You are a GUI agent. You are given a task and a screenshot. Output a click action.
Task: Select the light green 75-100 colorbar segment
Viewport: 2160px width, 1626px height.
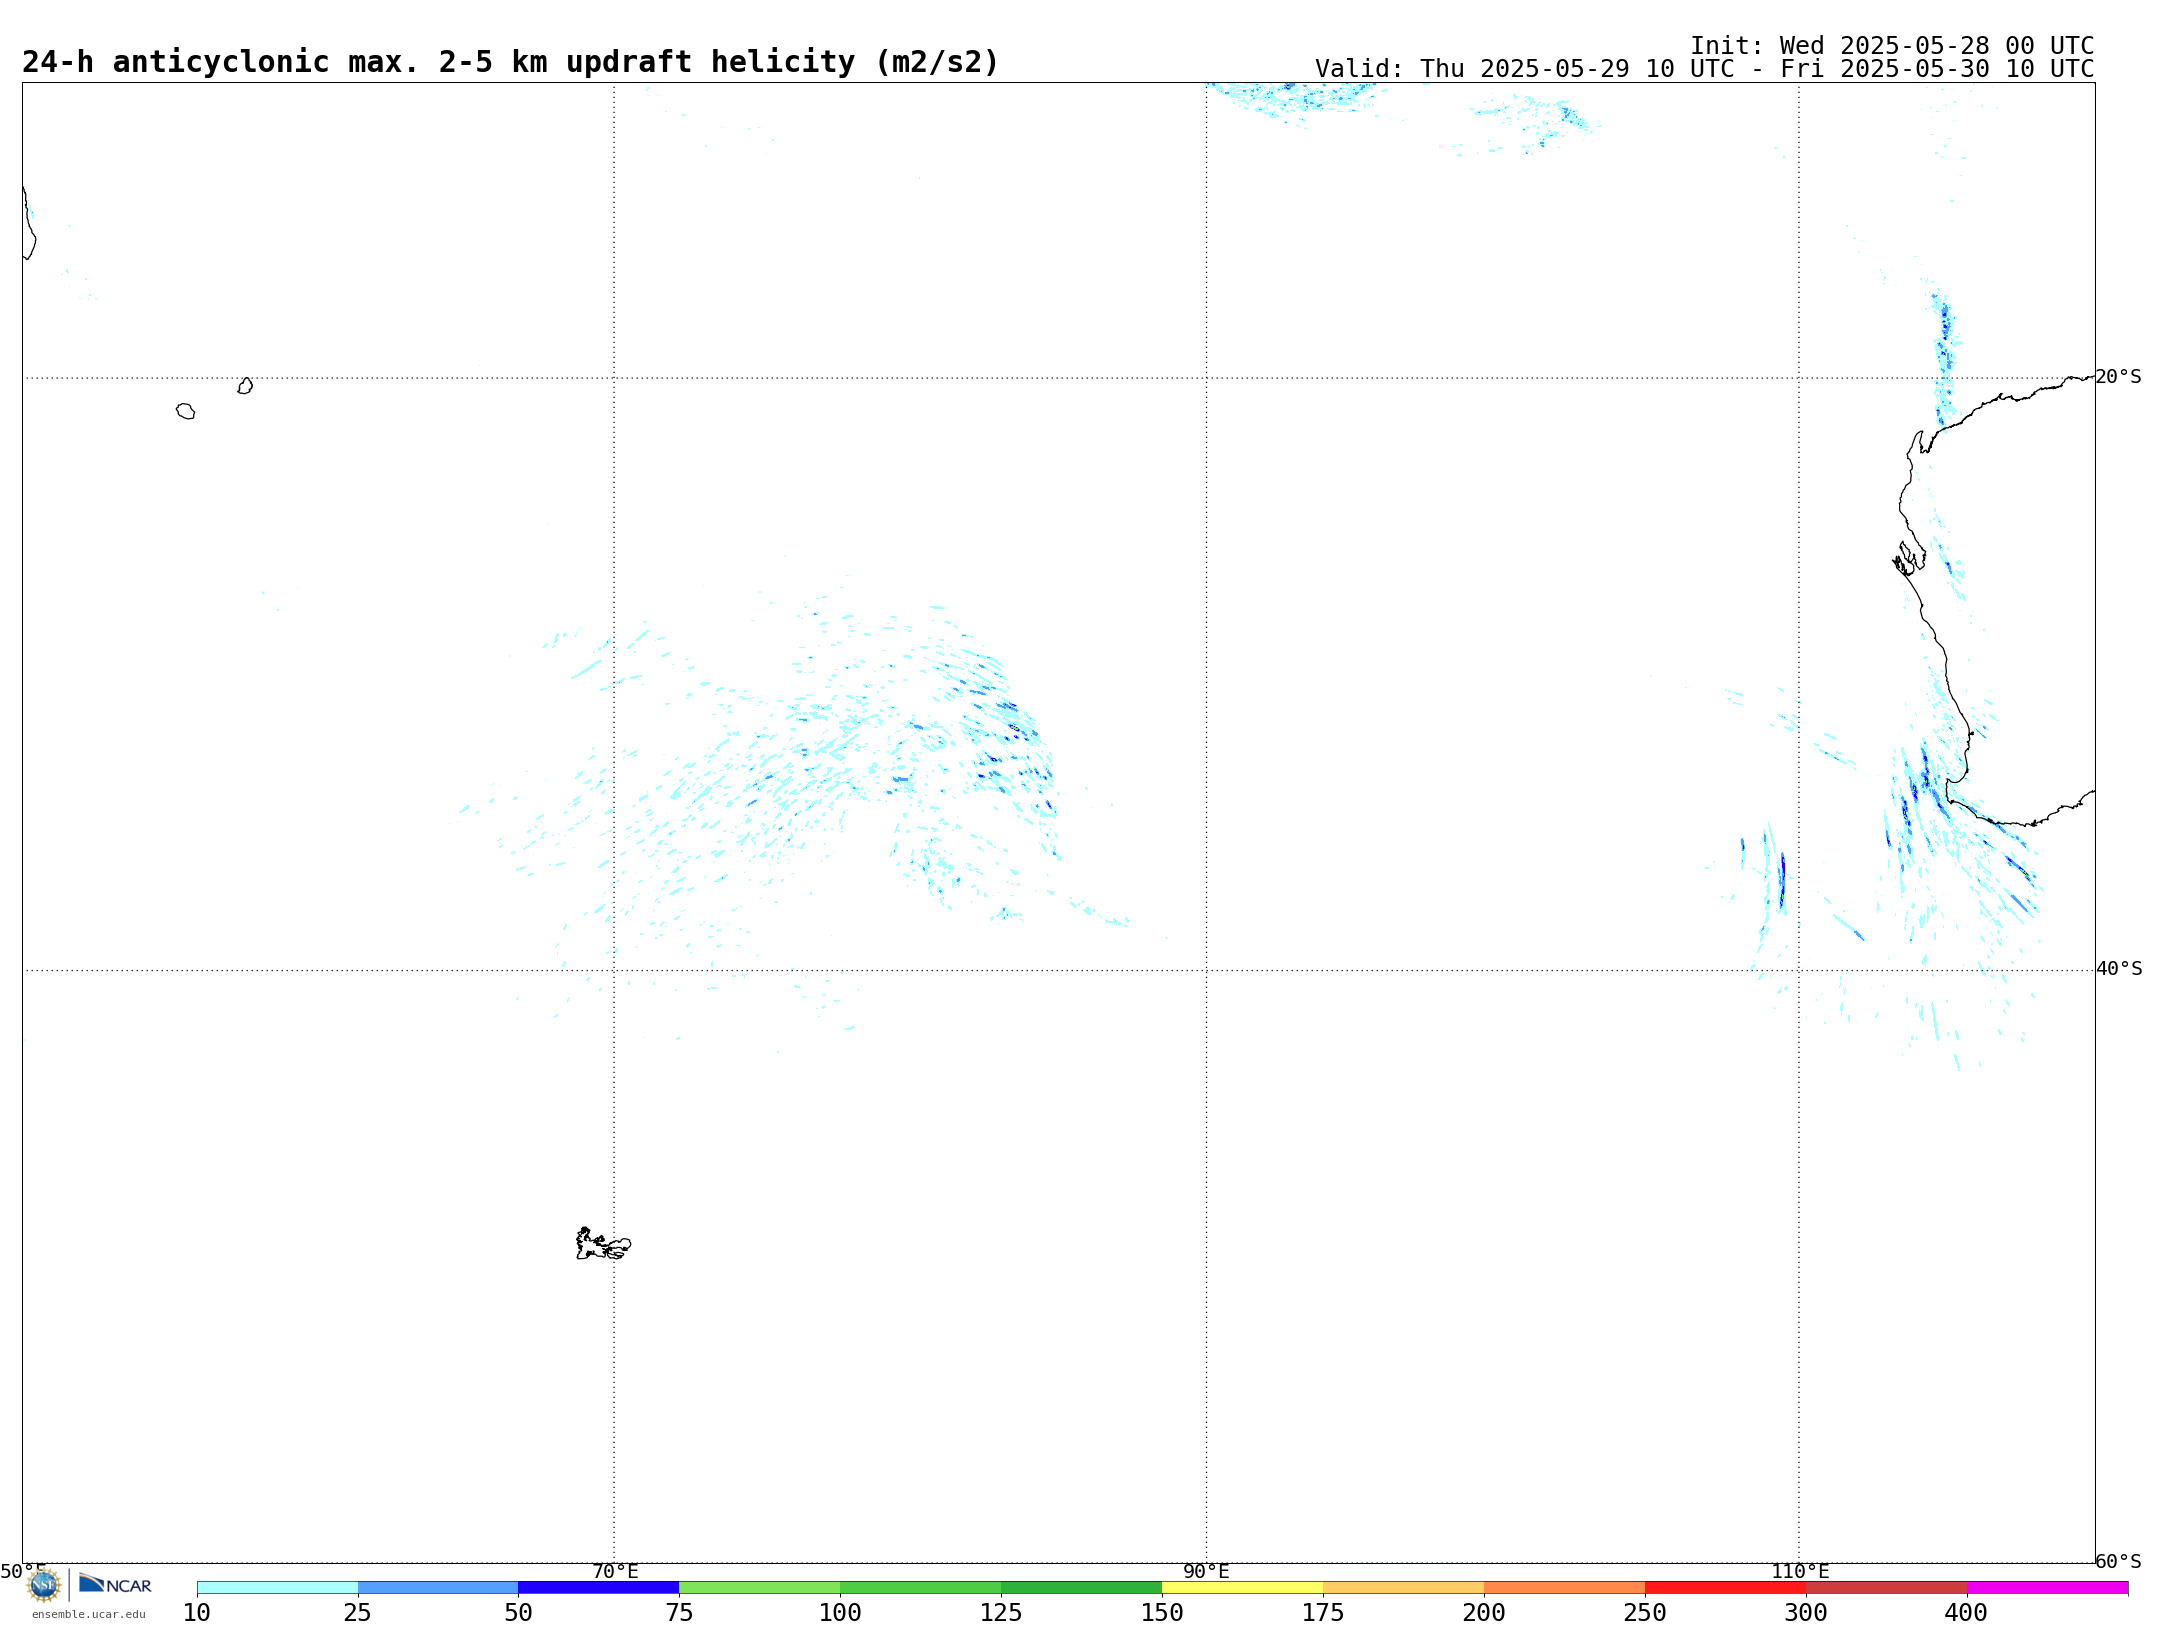(x=760, y=1588)
